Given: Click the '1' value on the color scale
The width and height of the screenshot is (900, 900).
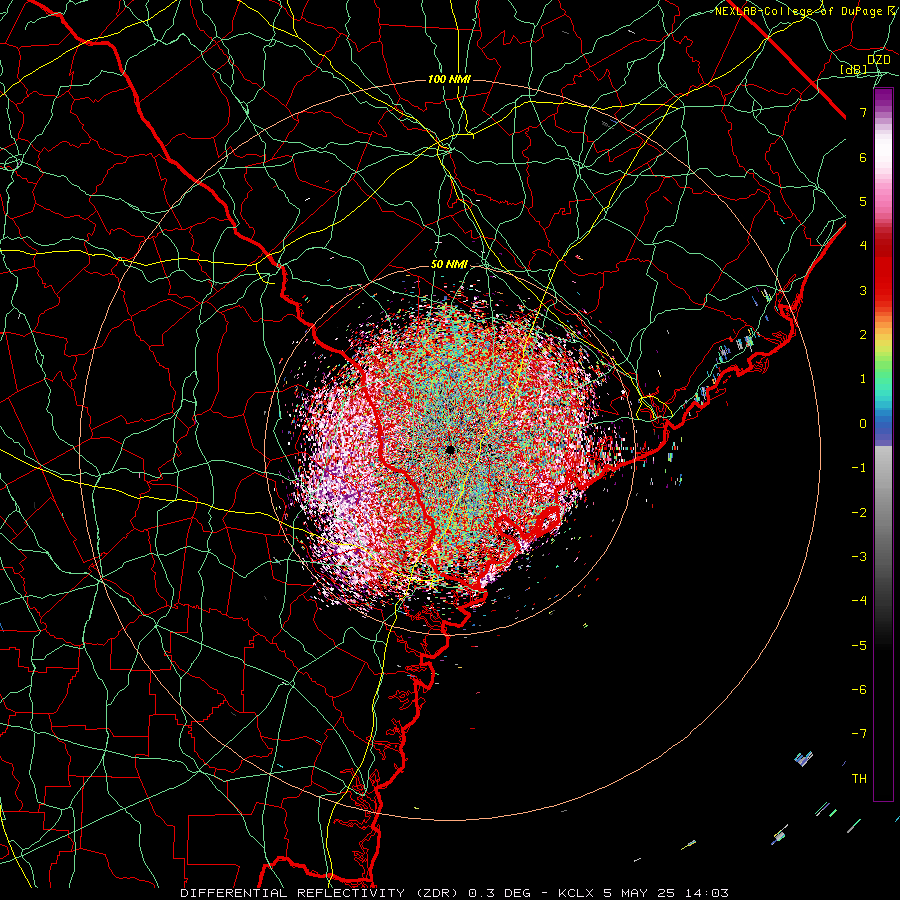Looking at the screenshot, I should 863,379.
